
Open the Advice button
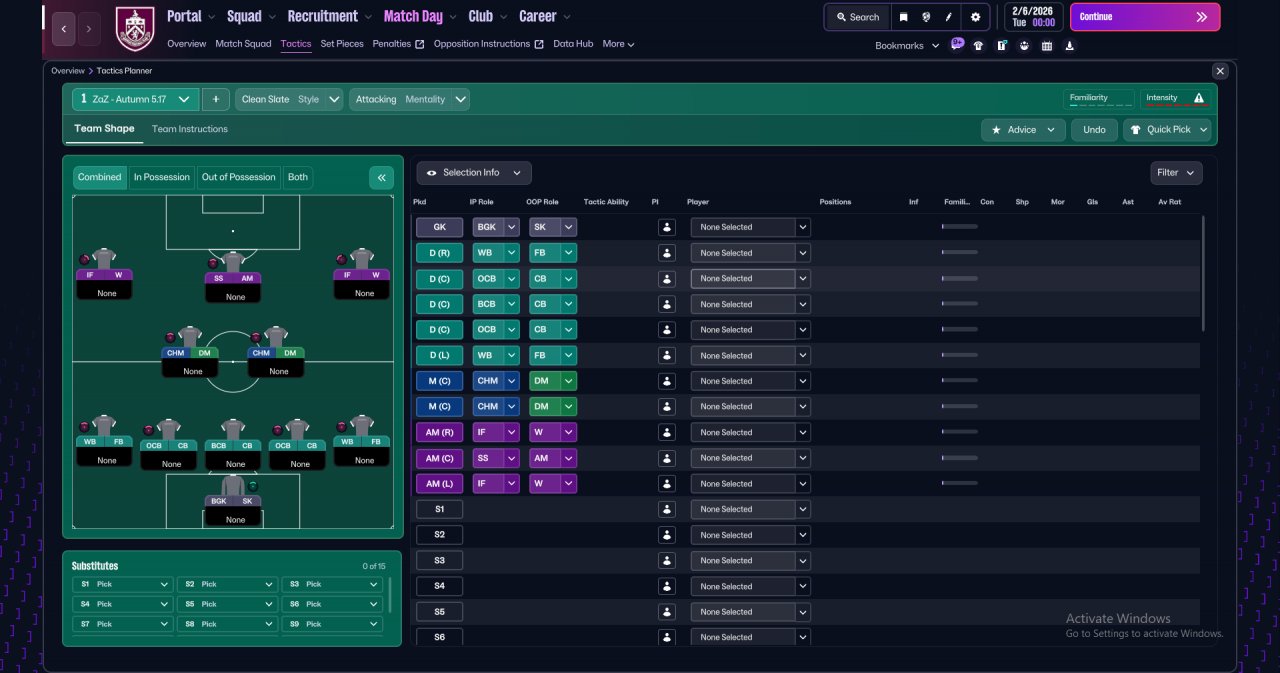[x=1023, y=130]
